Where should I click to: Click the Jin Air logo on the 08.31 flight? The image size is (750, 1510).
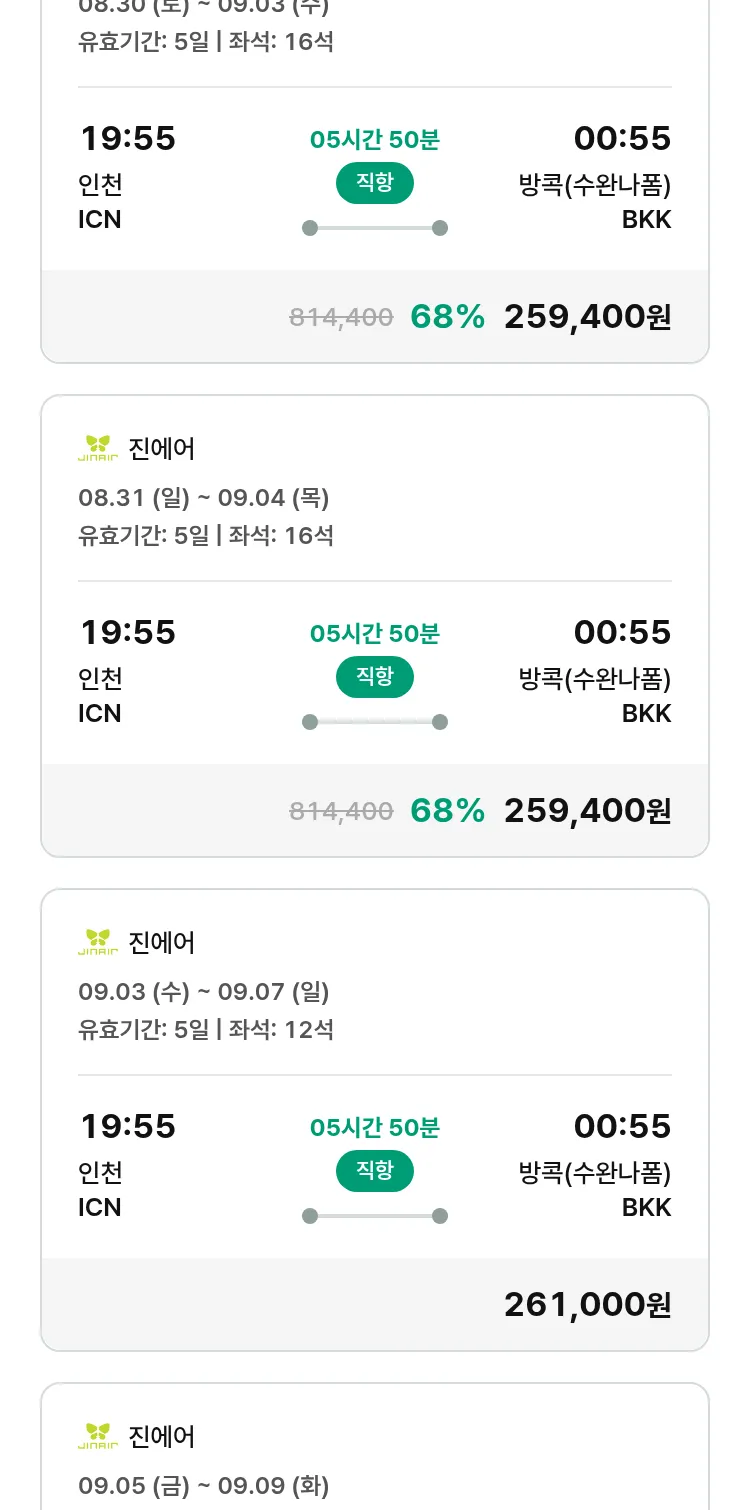98,448
